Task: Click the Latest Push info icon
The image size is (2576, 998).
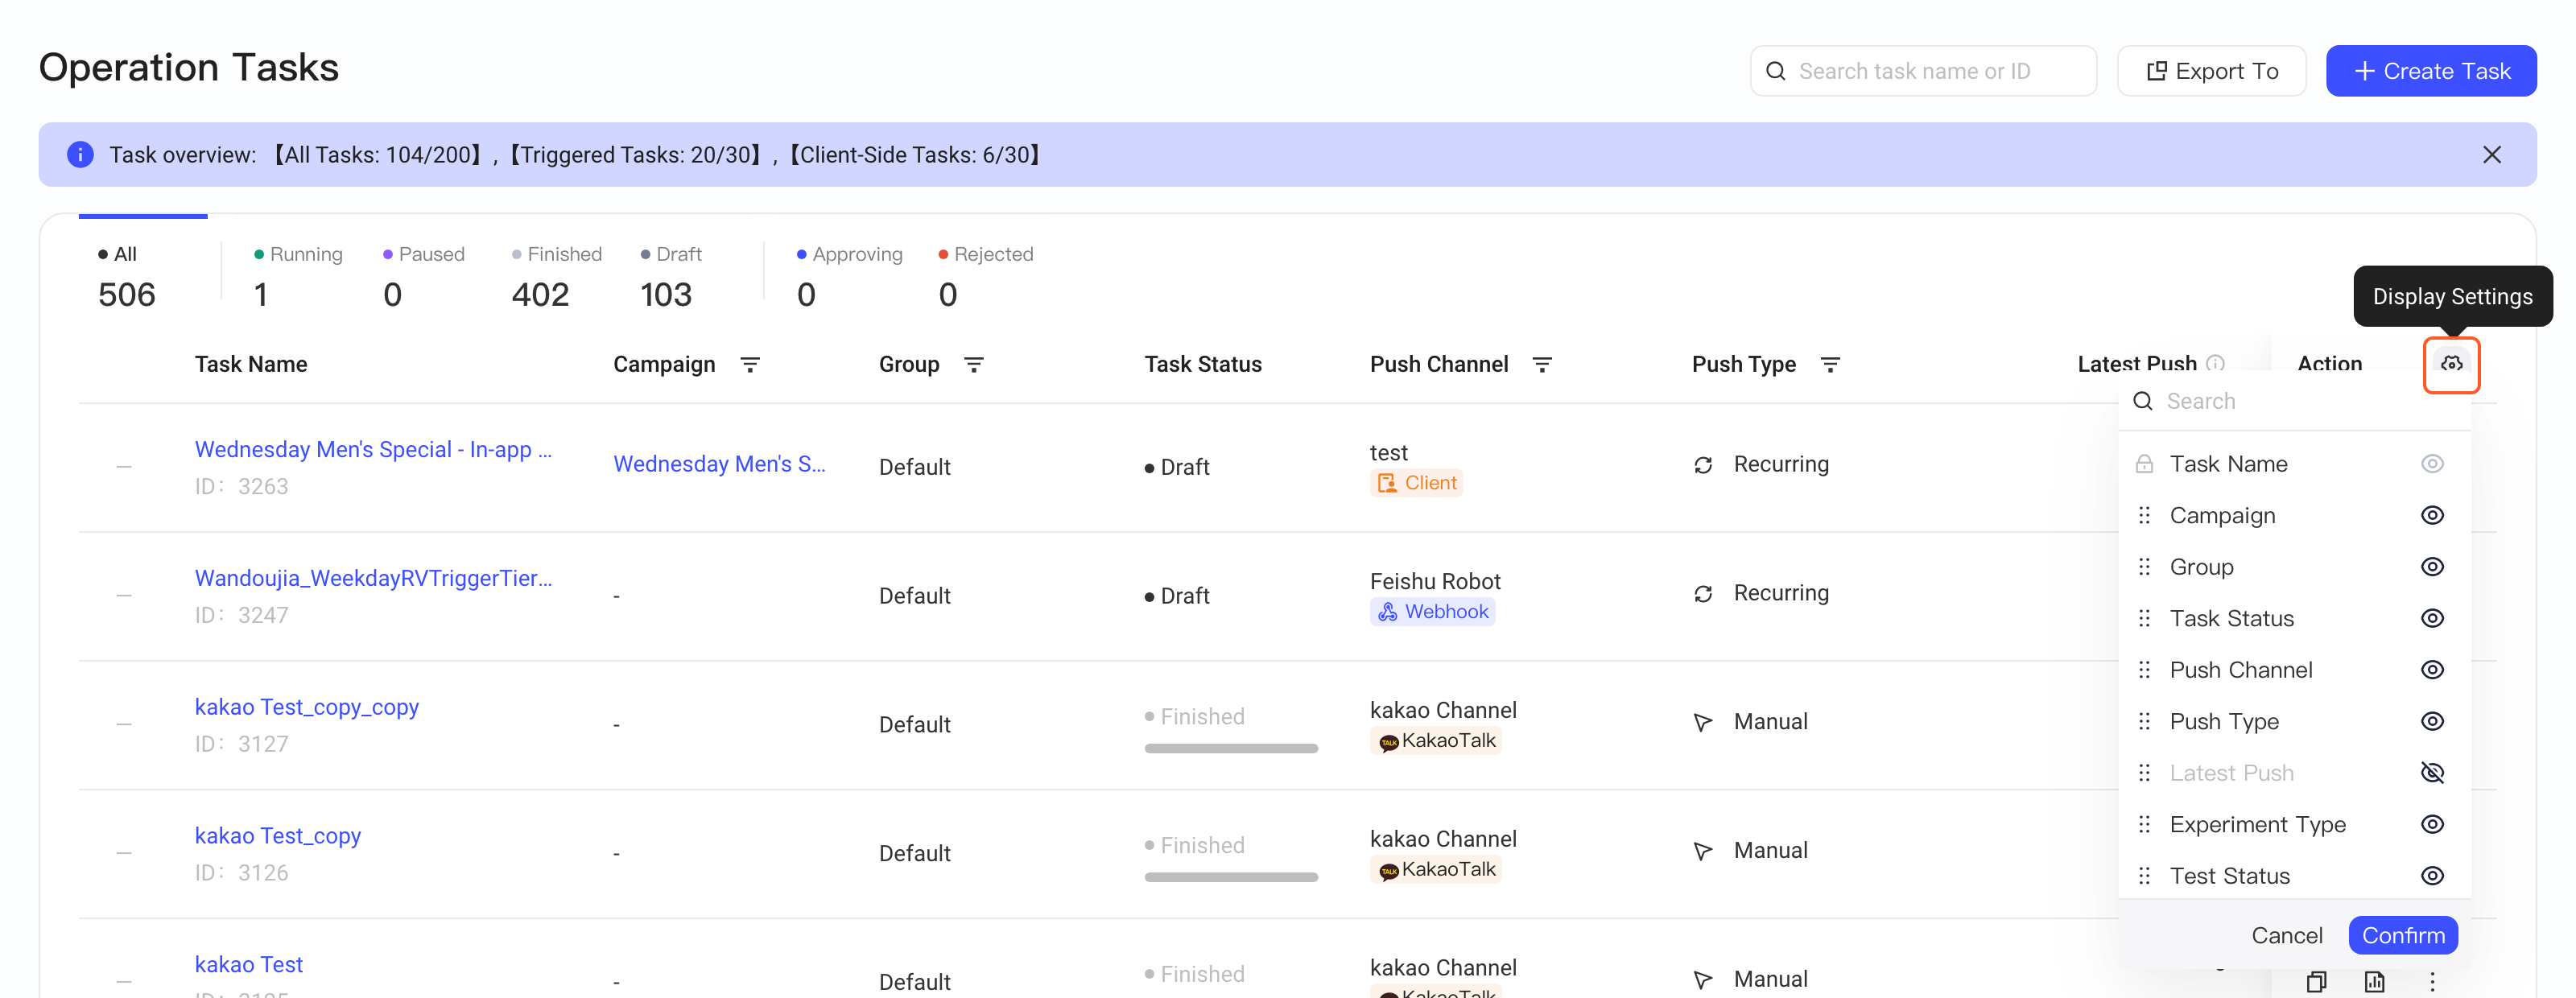Action: [2215, 364]
